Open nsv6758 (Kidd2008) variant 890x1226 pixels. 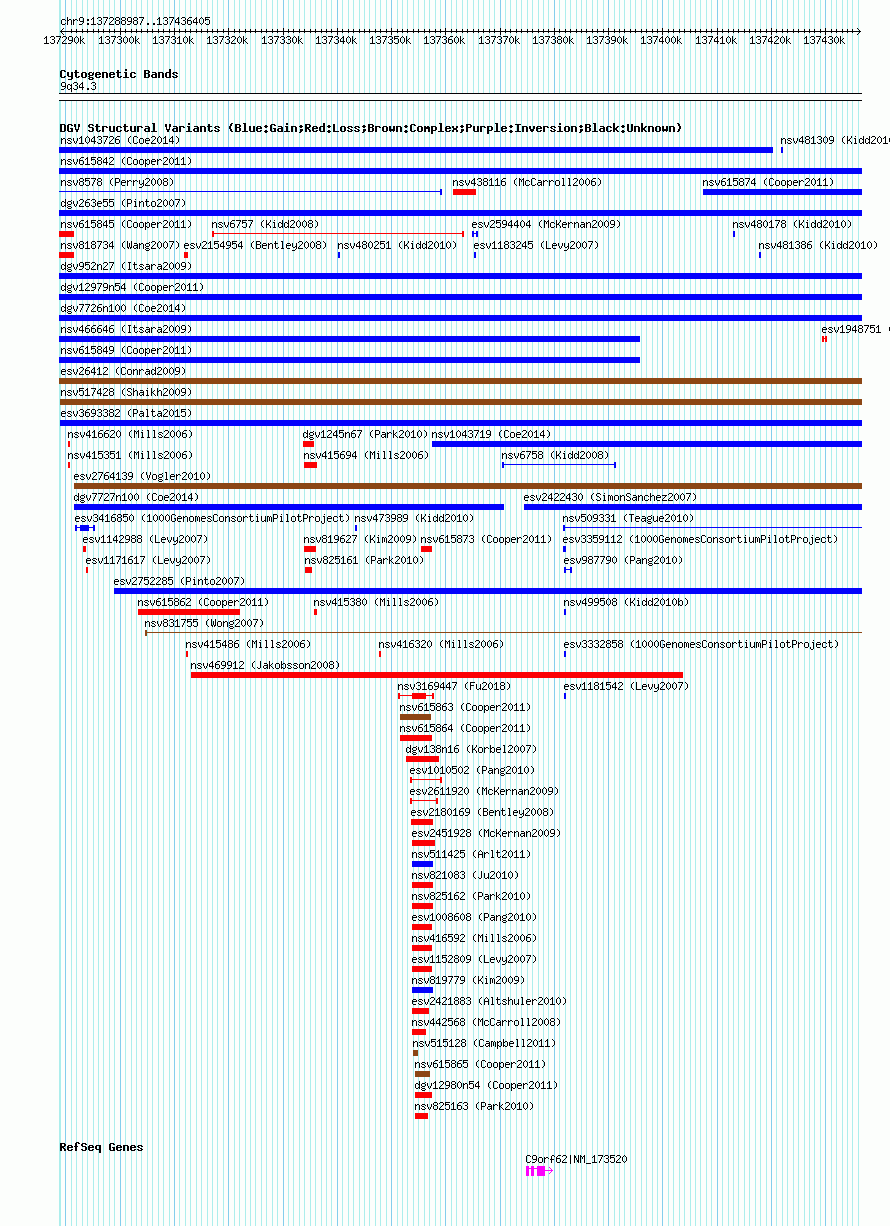point(555,455)
